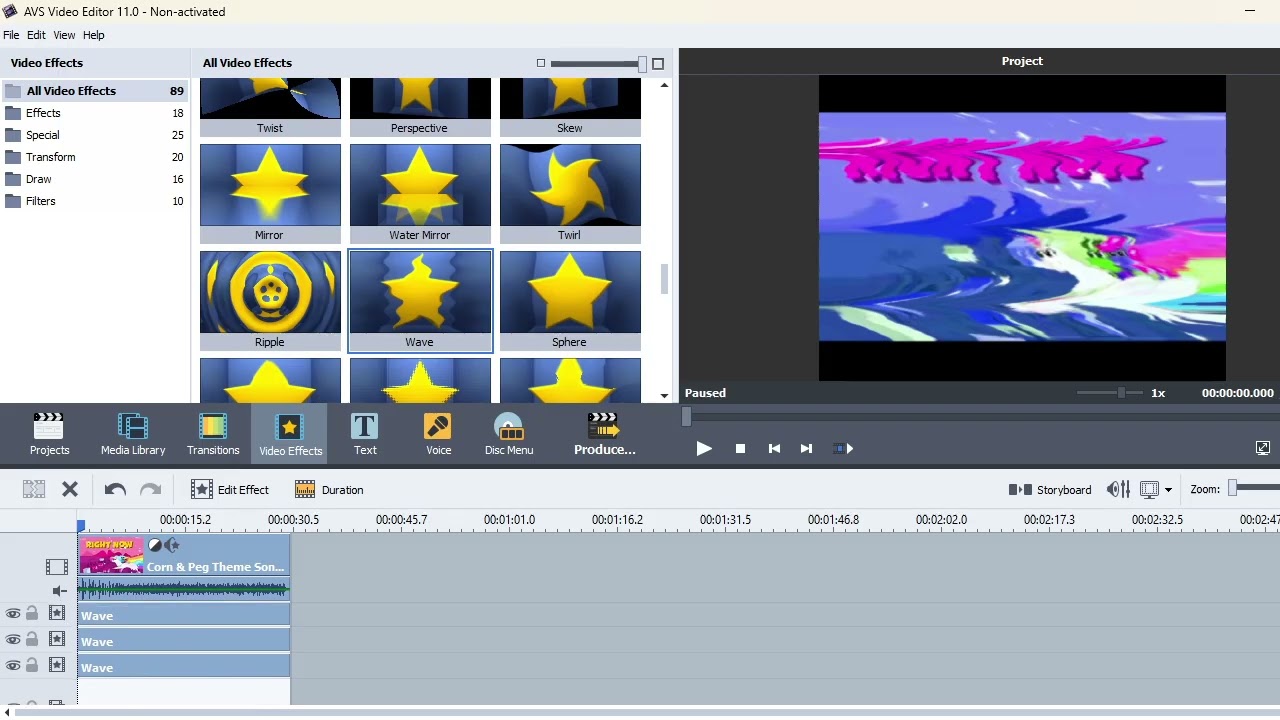
Task: Switch to Storyboard view
Action: [x=1050, y=489]
